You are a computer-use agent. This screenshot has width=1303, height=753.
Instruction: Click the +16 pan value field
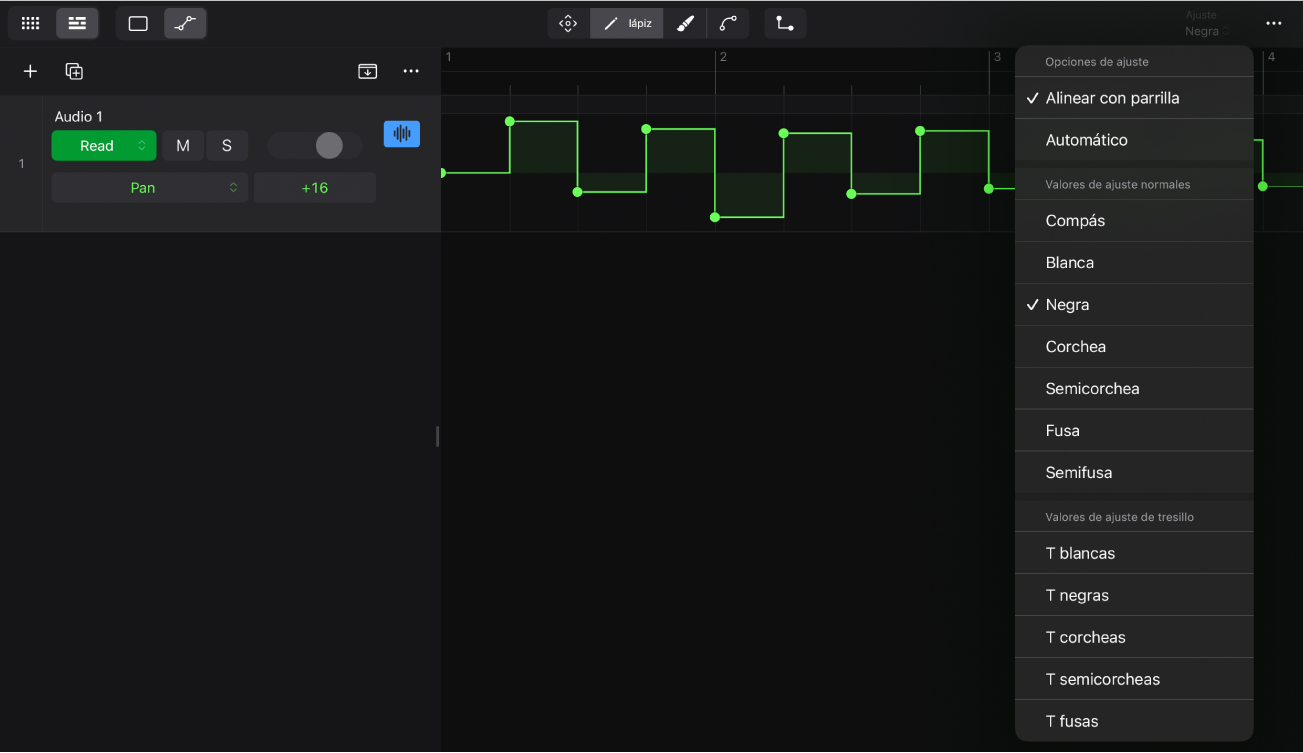pos(315,188)
